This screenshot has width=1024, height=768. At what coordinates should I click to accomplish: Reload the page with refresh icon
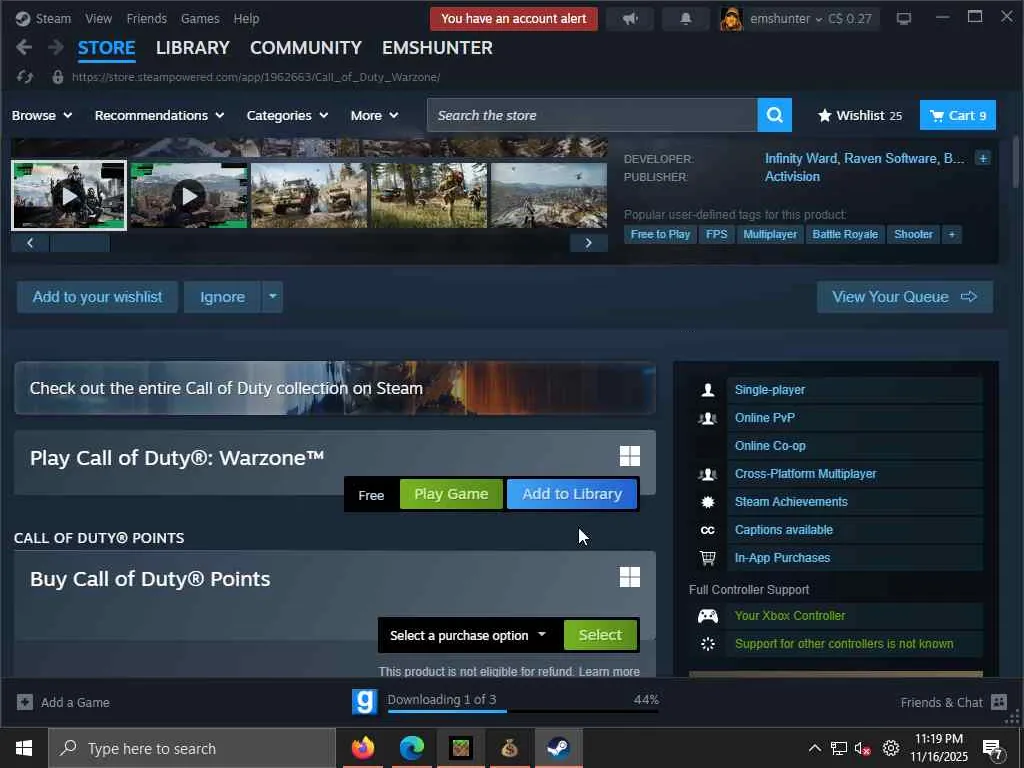[x=25, y=77]
